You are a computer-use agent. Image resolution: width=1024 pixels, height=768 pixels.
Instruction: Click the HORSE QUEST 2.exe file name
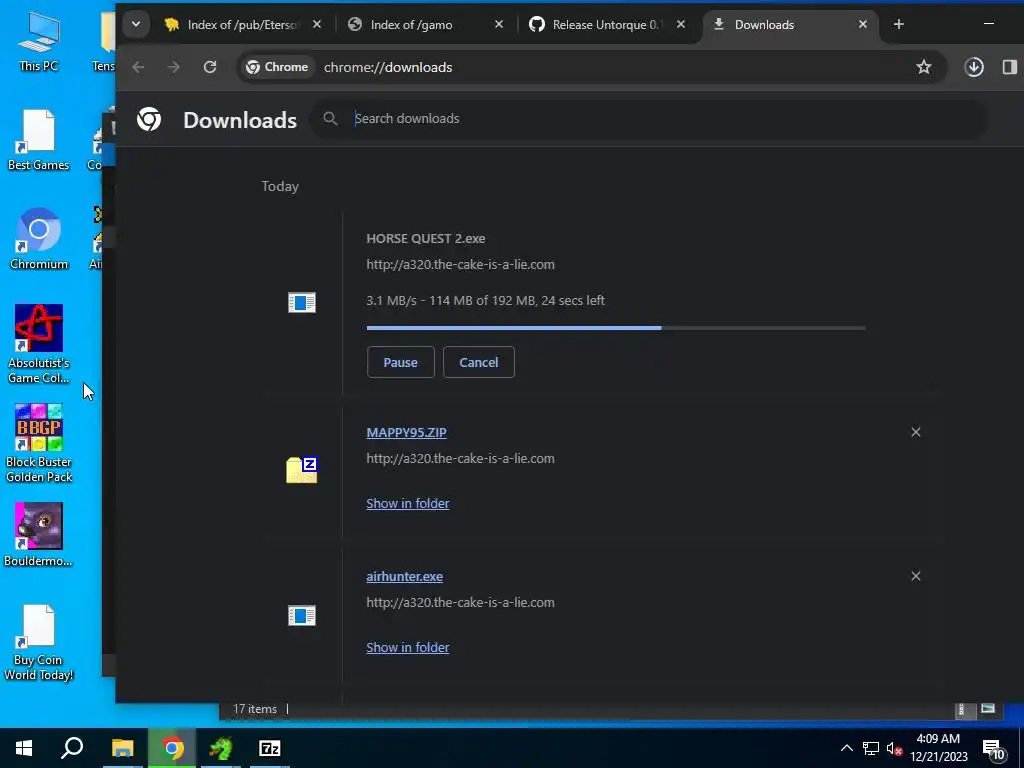[x=426, y=238]
